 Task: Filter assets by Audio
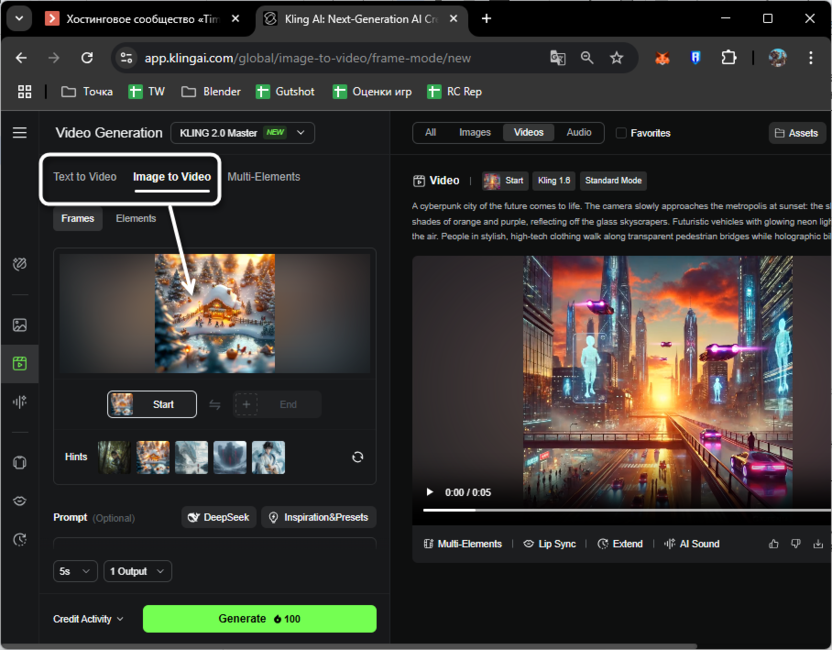point(579,133)
